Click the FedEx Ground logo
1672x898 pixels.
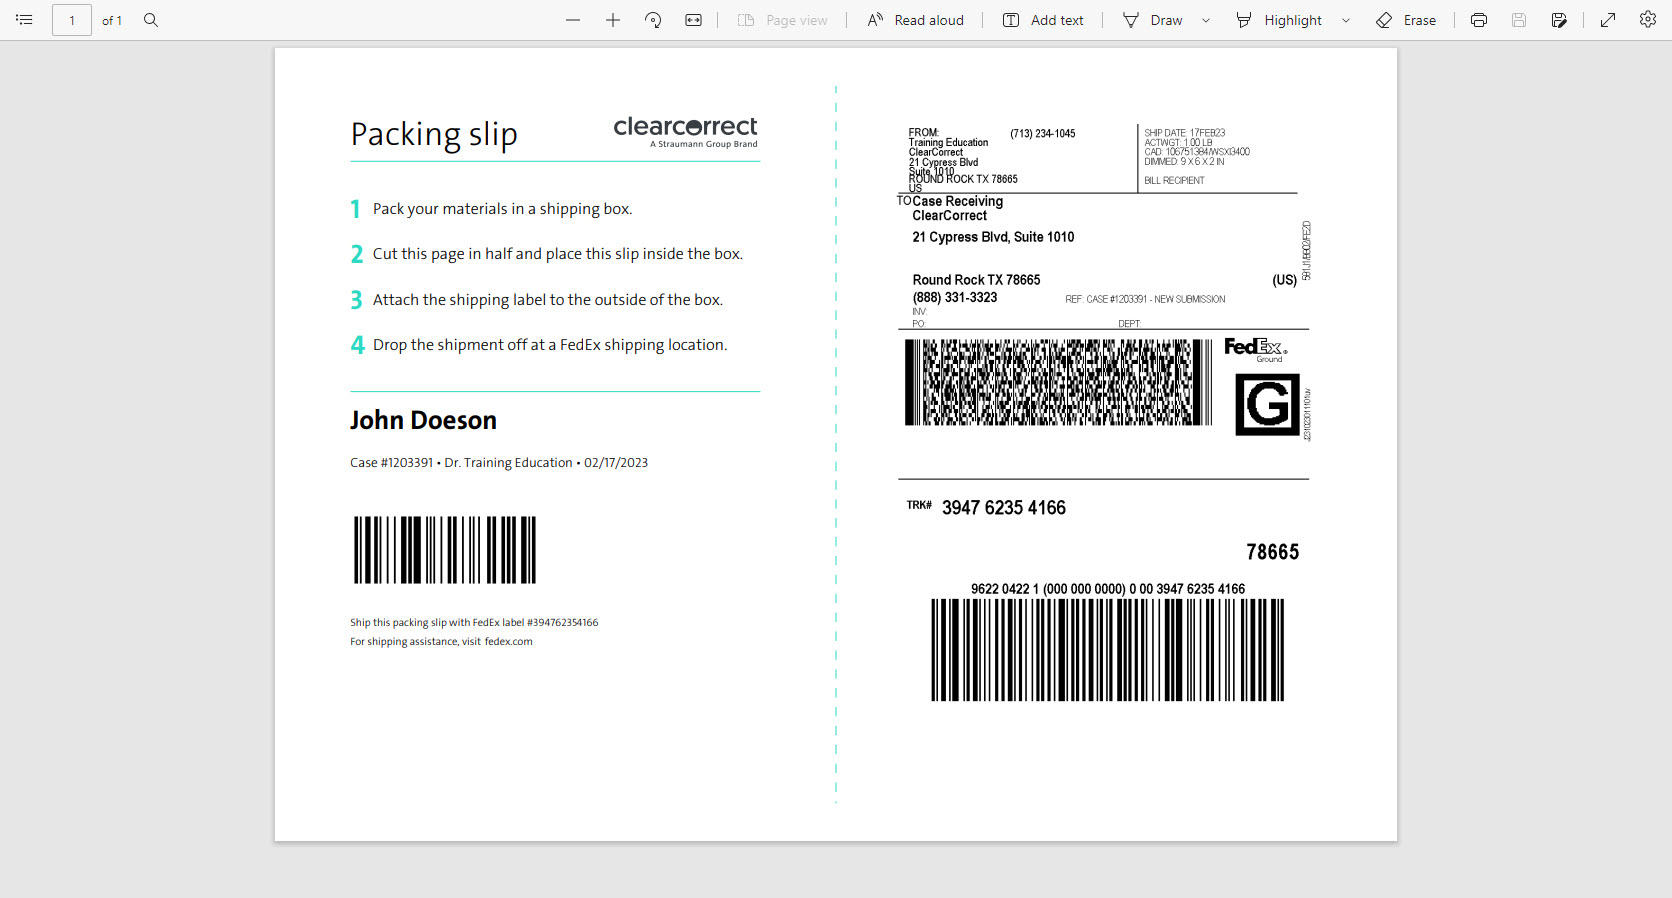pos(1256,349)
